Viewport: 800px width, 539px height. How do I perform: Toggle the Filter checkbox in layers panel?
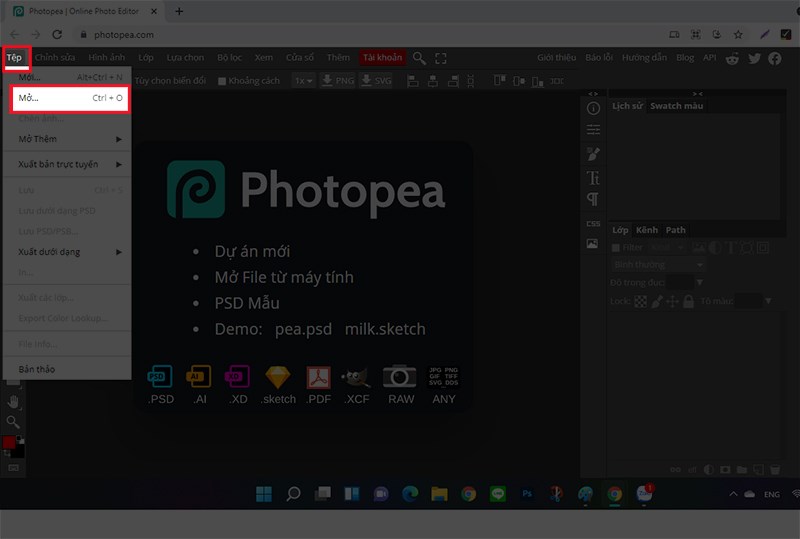coord(617,247)
